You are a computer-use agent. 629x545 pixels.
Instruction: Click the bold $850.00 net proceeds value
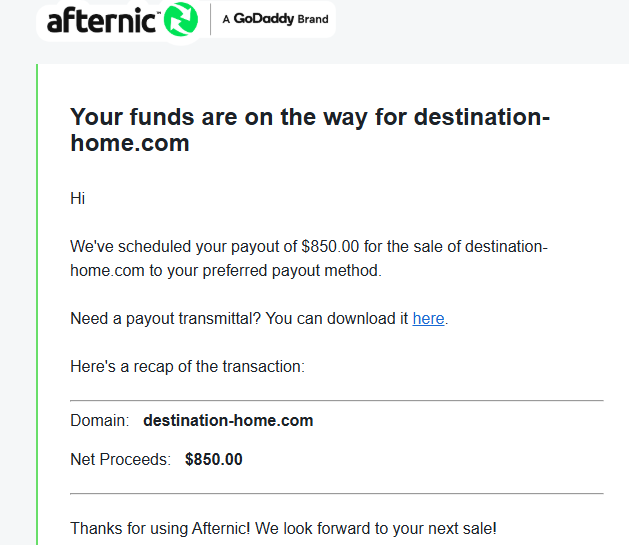[214, 459]
